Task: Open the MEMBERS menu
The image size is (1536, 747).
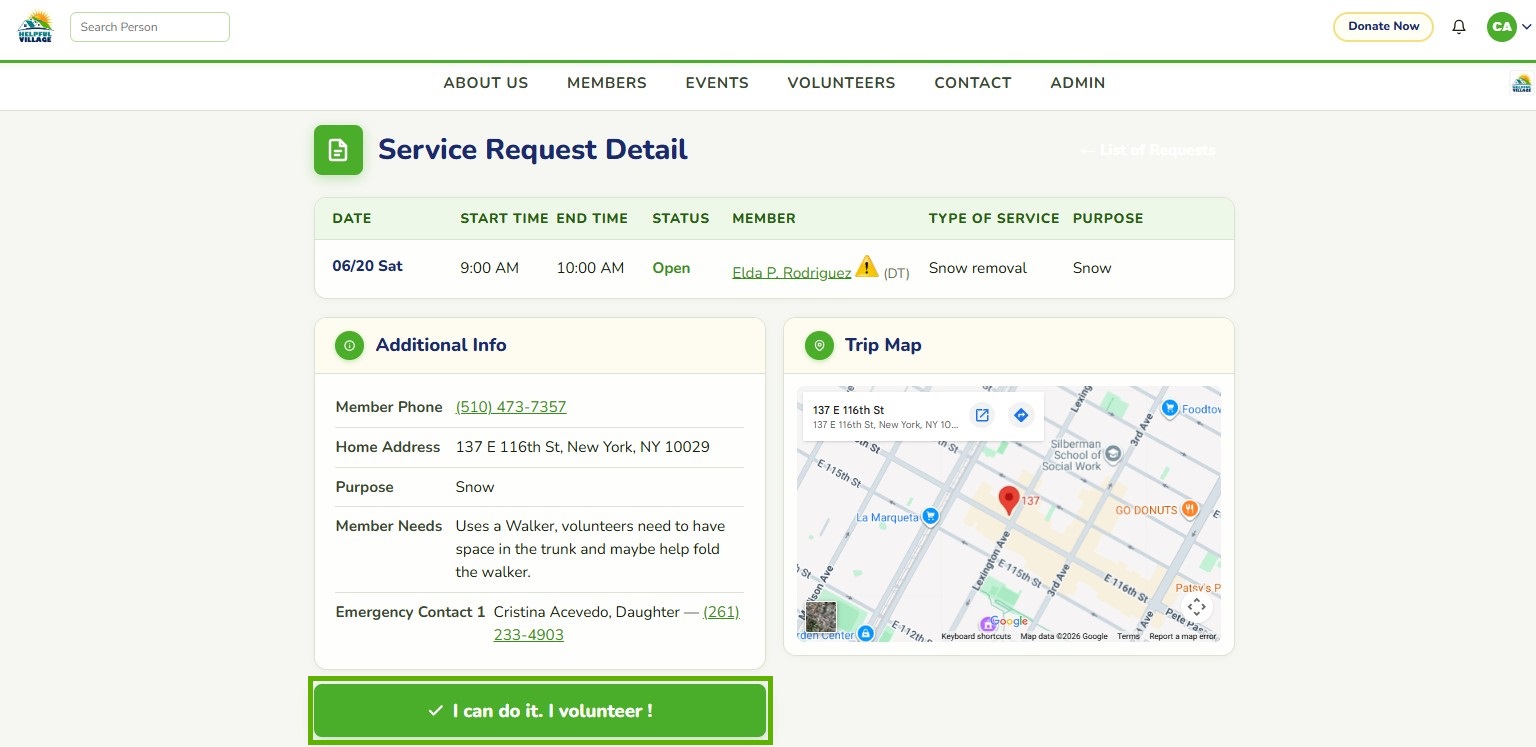Action: coord(607,83)
